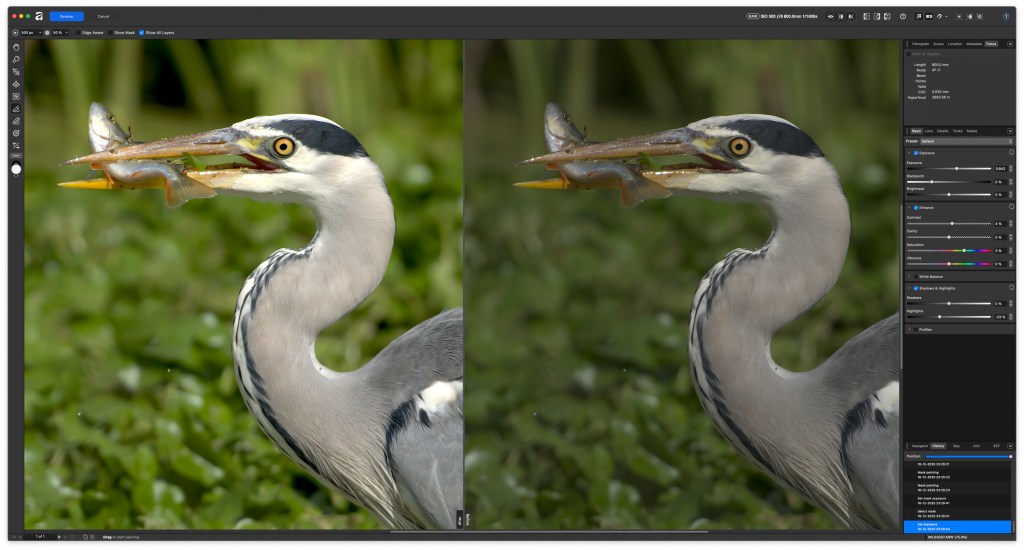
Task: Click the History Position slider
Action: coord(968,457)
